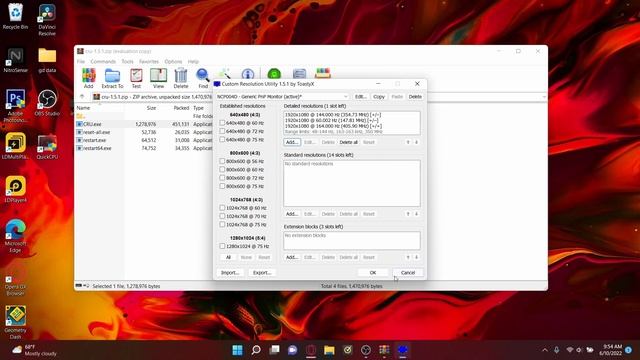Open Favorites menu in WinRAR
This screenshot has width=640, height=360.
click(x=149, y=62)
